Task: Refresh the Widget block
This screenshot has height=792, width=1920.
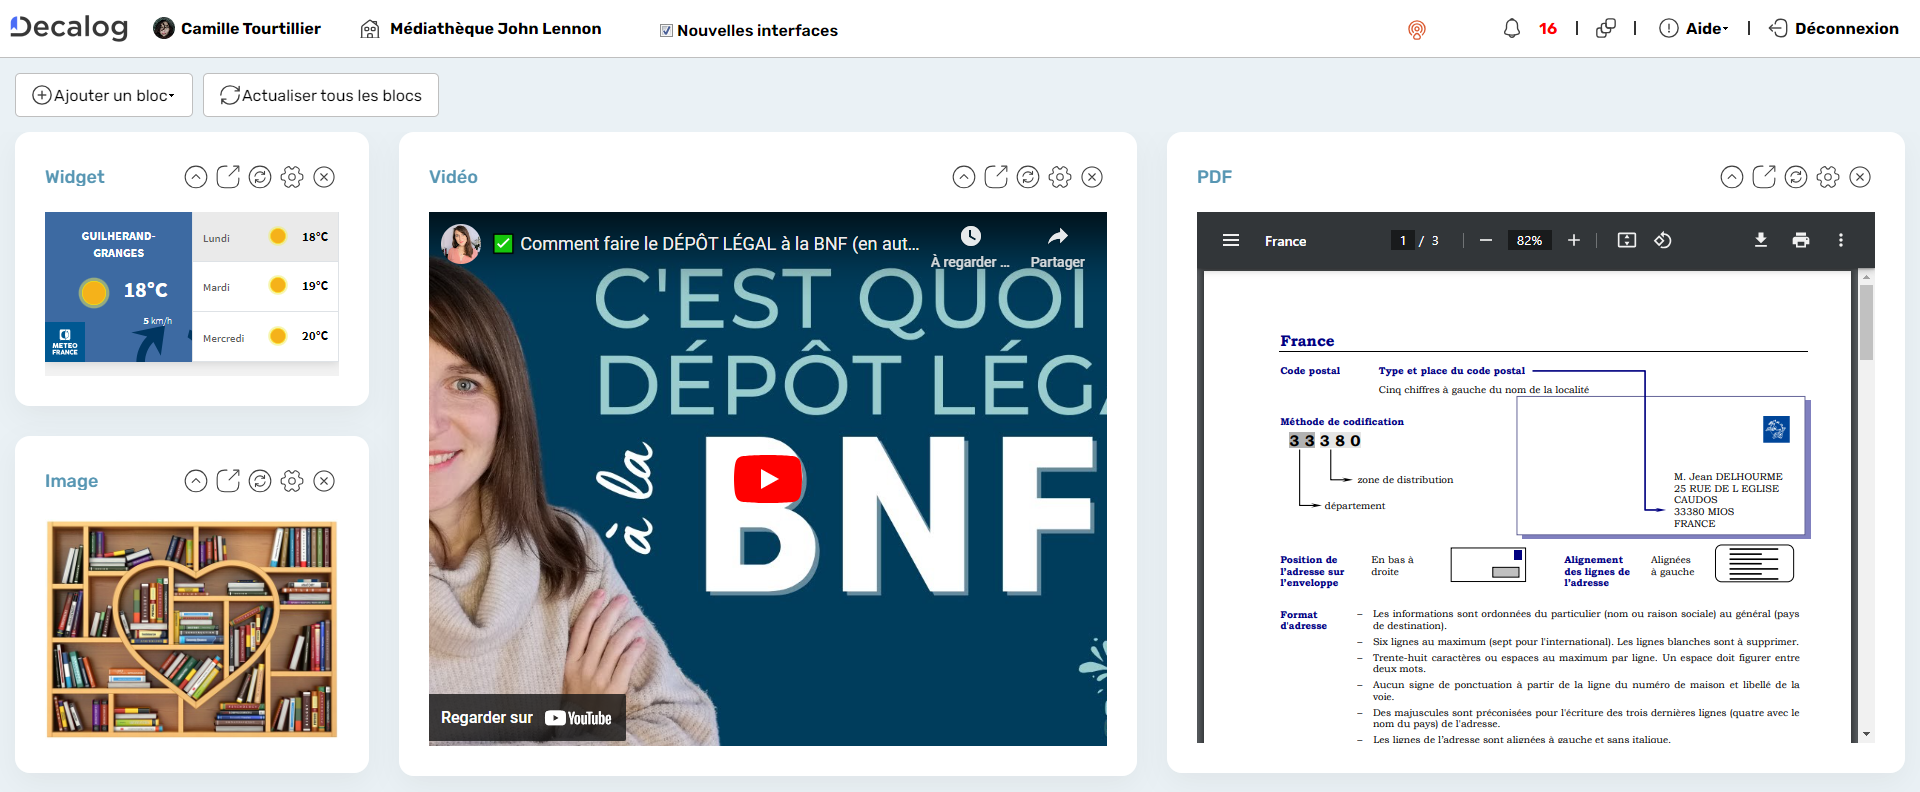Action: [260, 177]
